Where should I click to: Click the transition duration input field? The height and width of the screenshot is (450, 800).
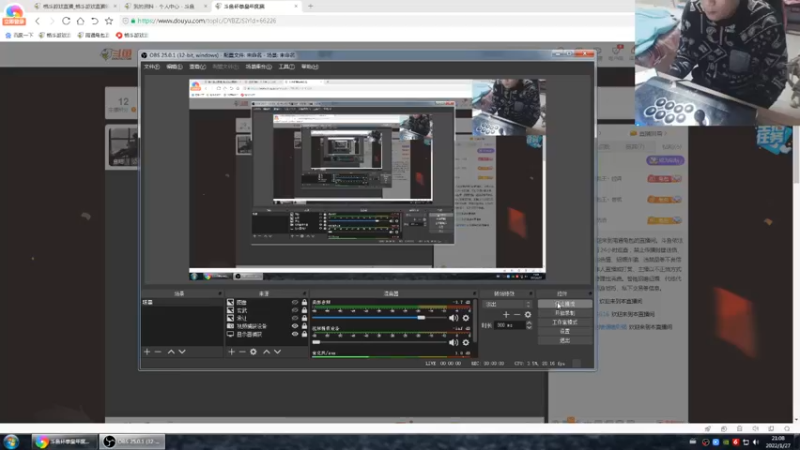click(x=510, y=325)
